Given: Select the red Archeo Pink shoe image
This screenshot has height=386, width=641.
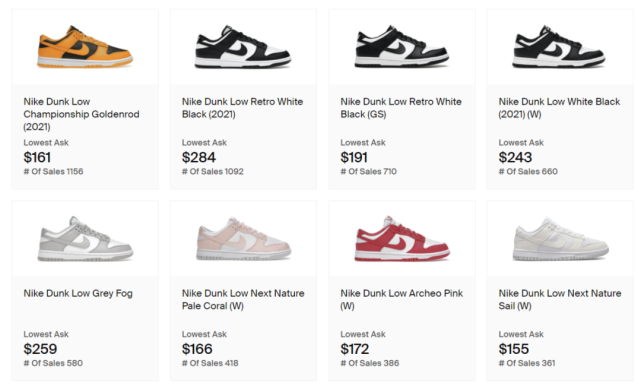Looking at the screenshot, I should point(402,239).
